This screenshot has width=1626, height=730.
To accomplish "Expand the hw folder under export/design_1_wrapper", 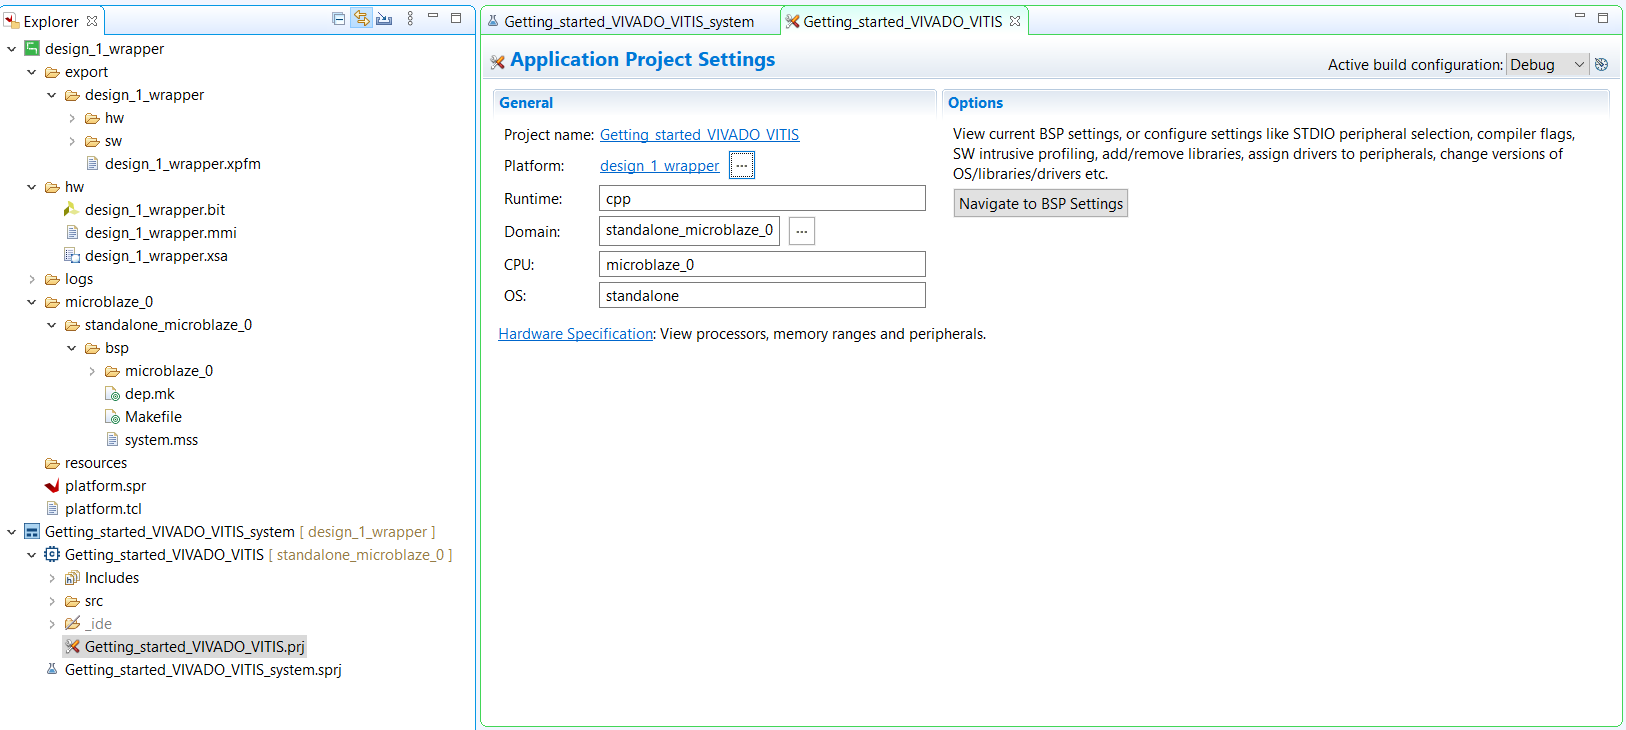I will click(x=71, y=118).
